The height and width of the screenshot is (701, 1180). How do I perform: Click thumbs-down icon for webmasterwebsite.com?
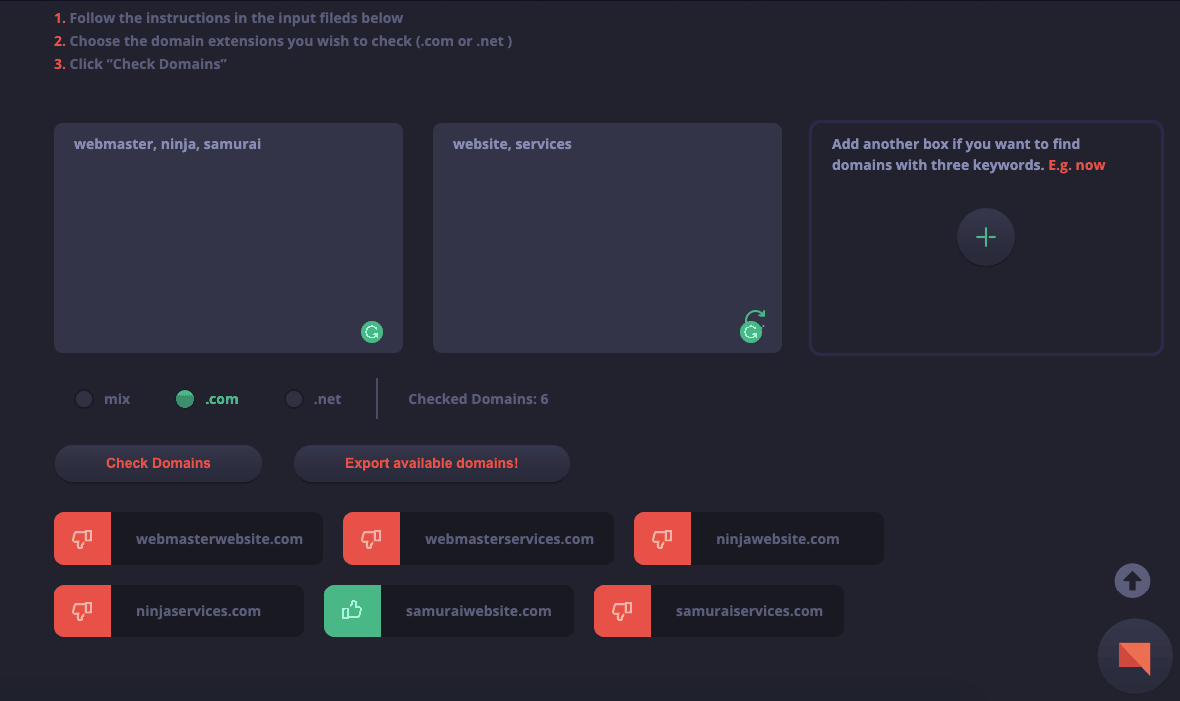pyautogui.click(x=82, y=538)
